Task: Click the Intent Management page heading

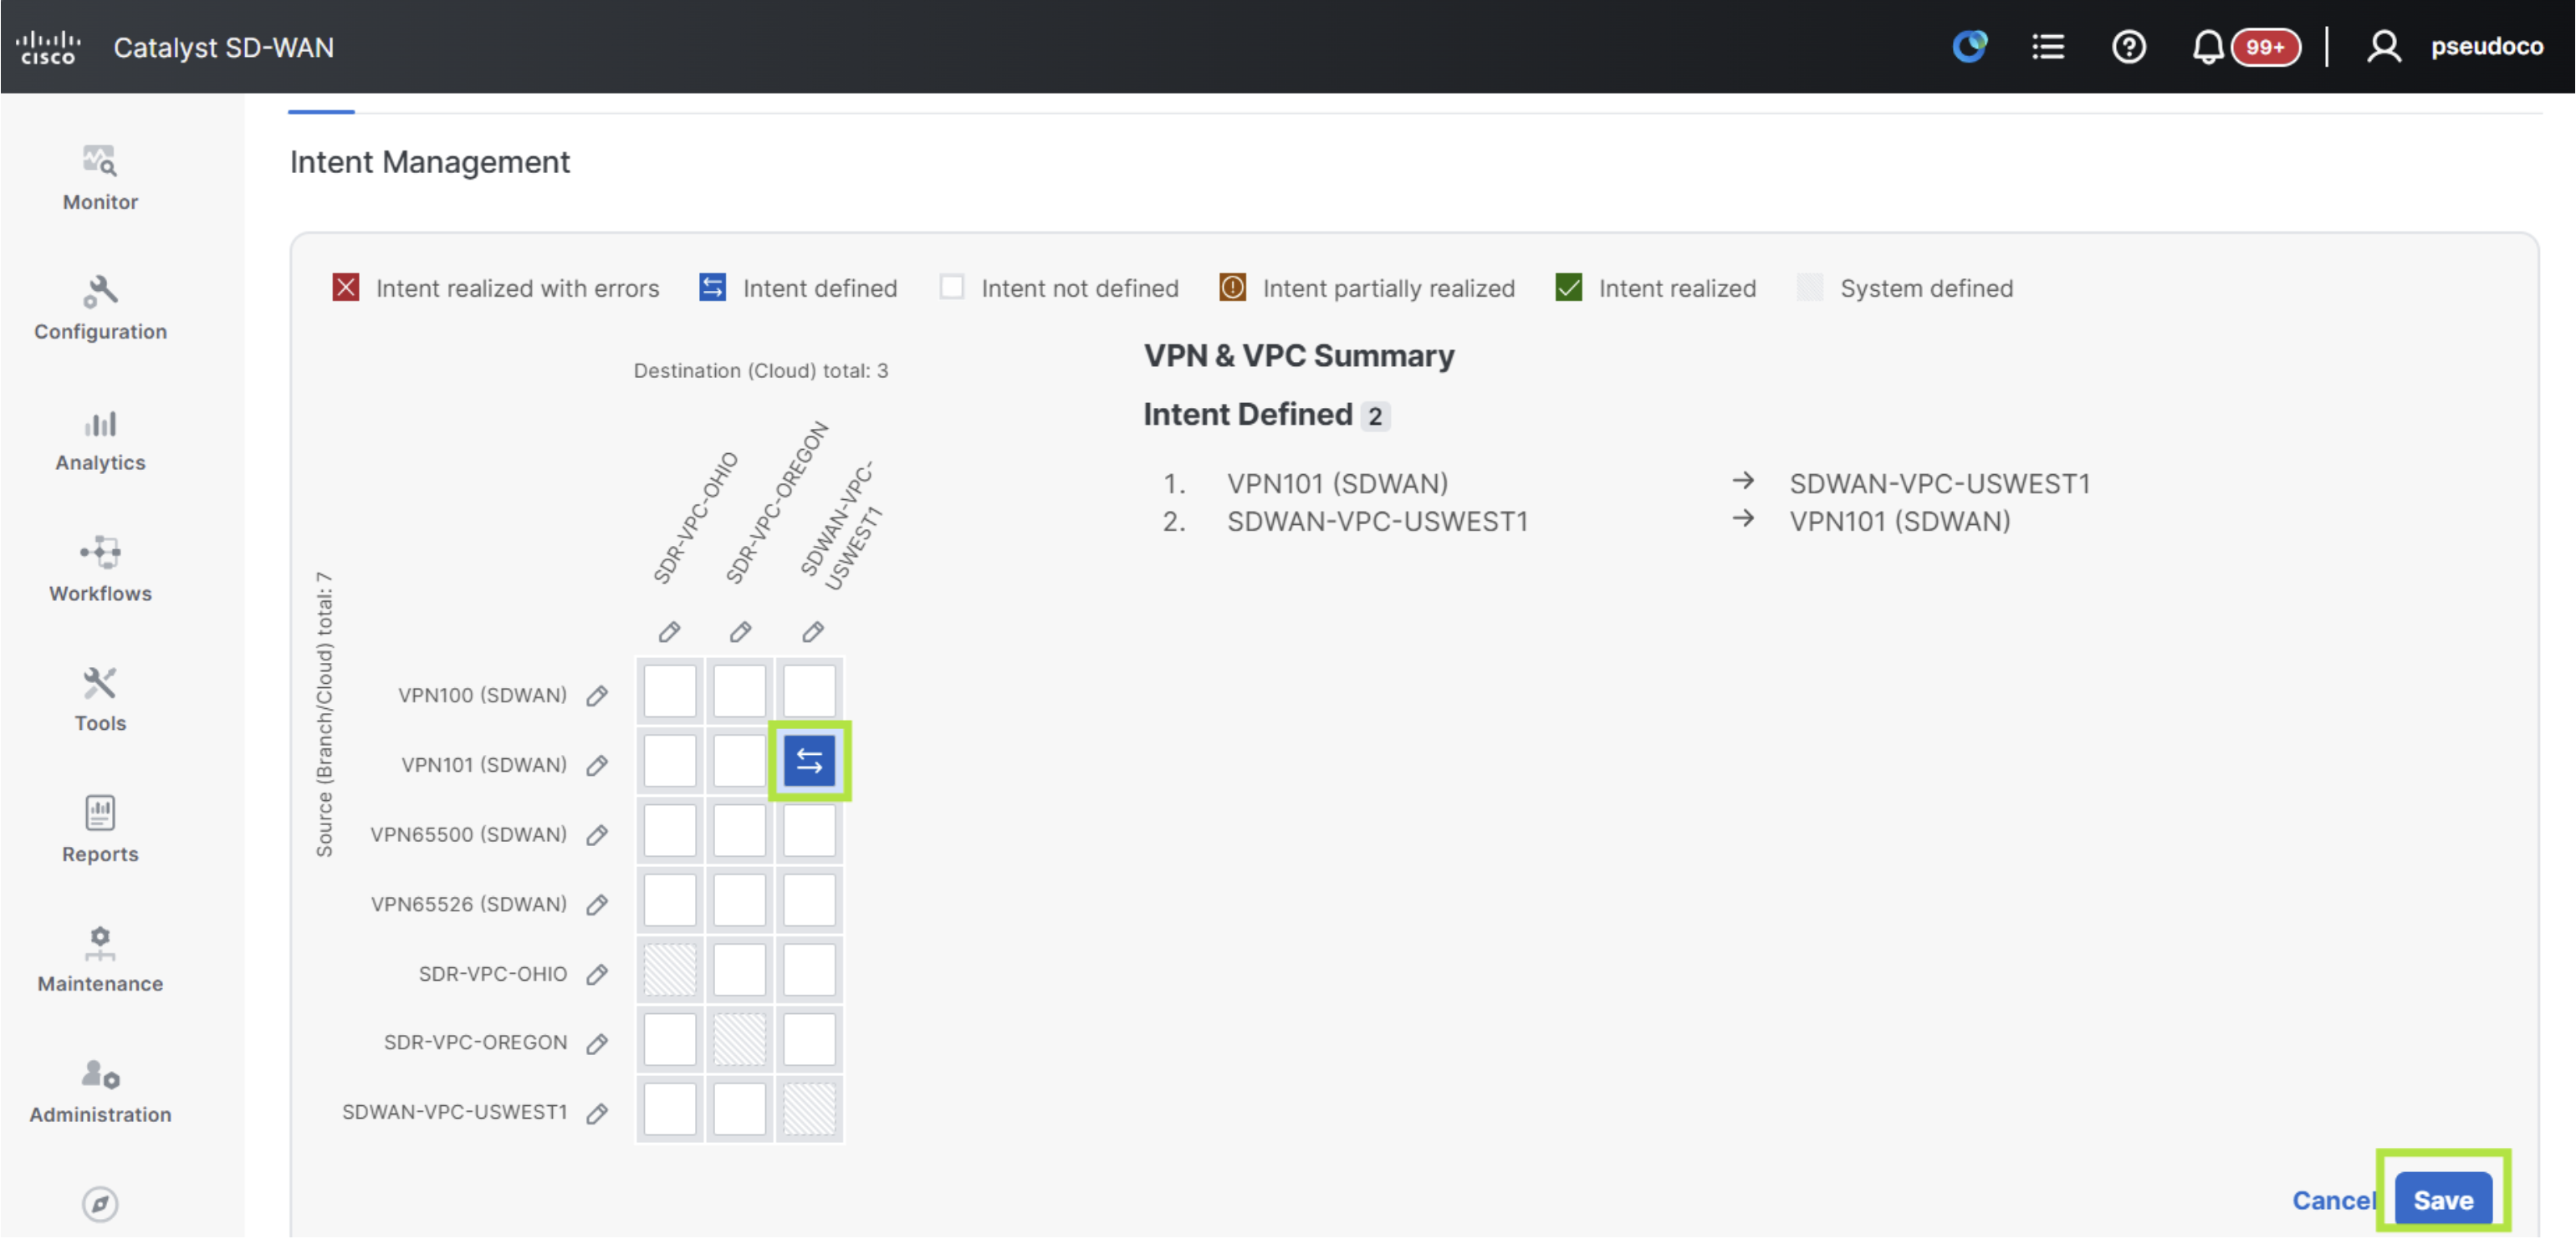Action: click(x=430, y=162)
